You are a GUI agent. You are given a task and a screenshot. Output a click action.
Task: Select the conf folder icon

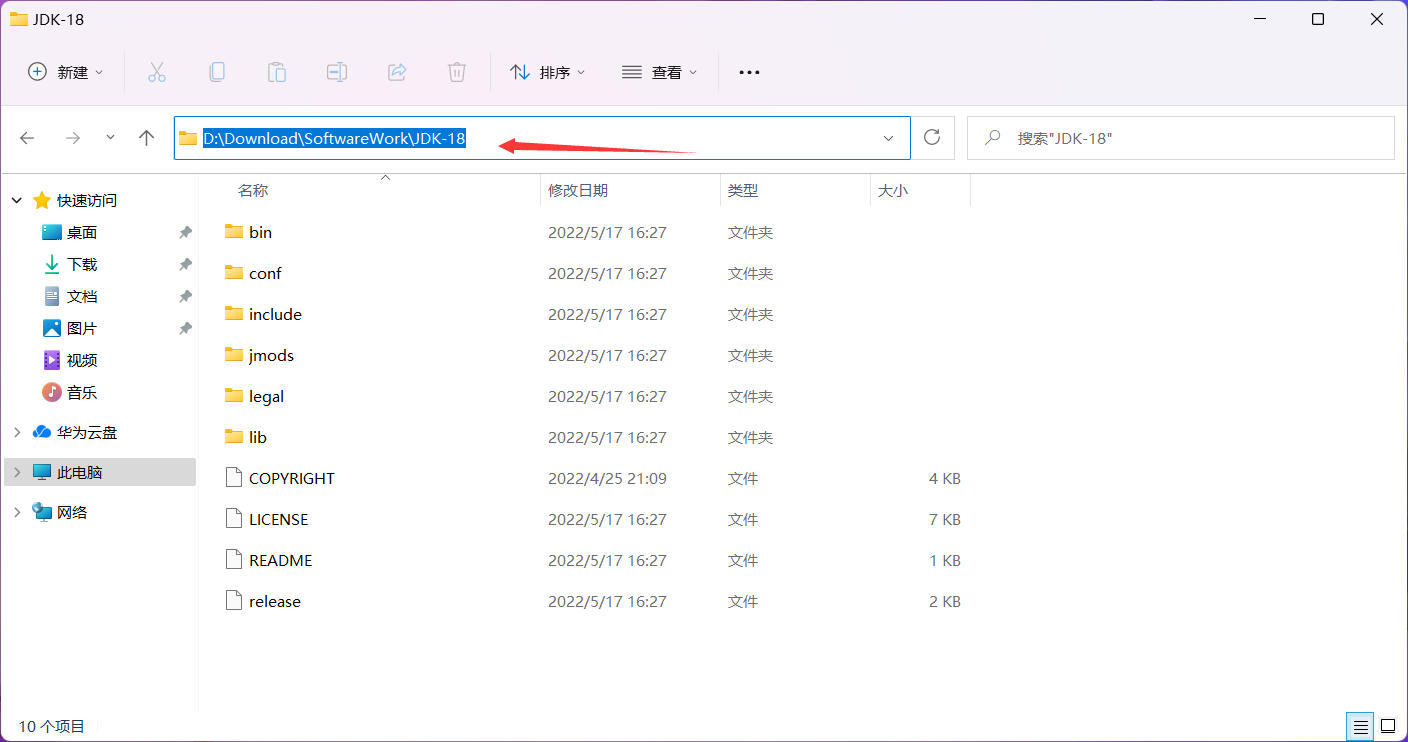[234, 273]
